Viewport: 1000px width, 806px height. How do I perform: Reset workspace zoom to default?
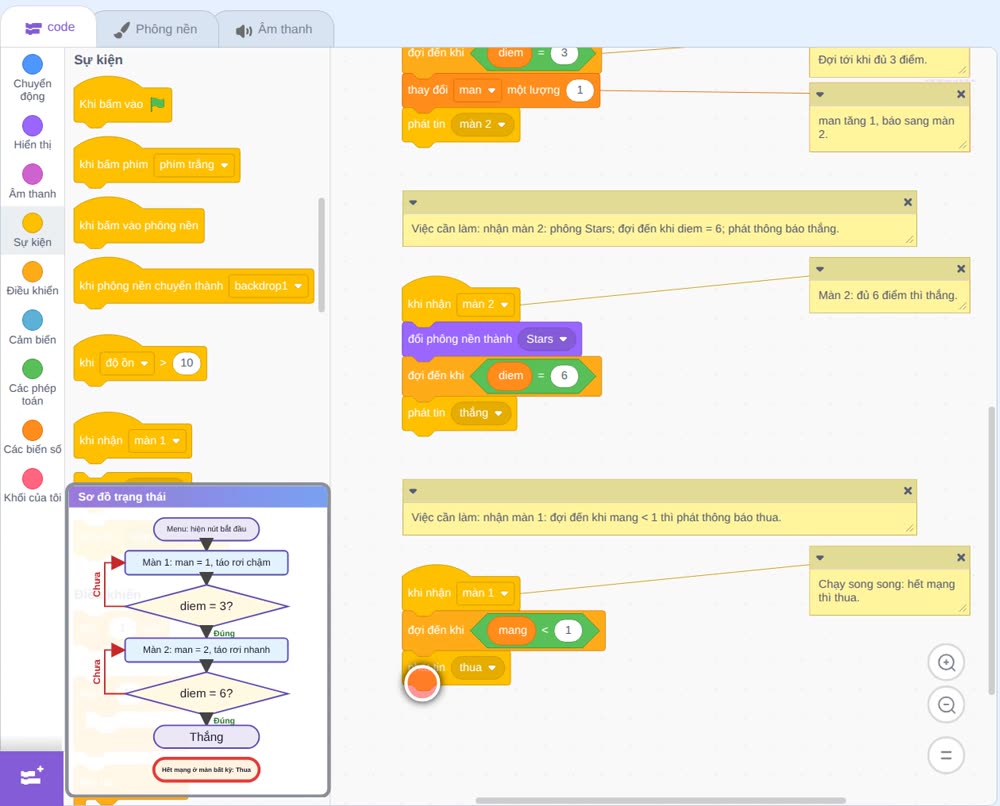tap(946, 756)
